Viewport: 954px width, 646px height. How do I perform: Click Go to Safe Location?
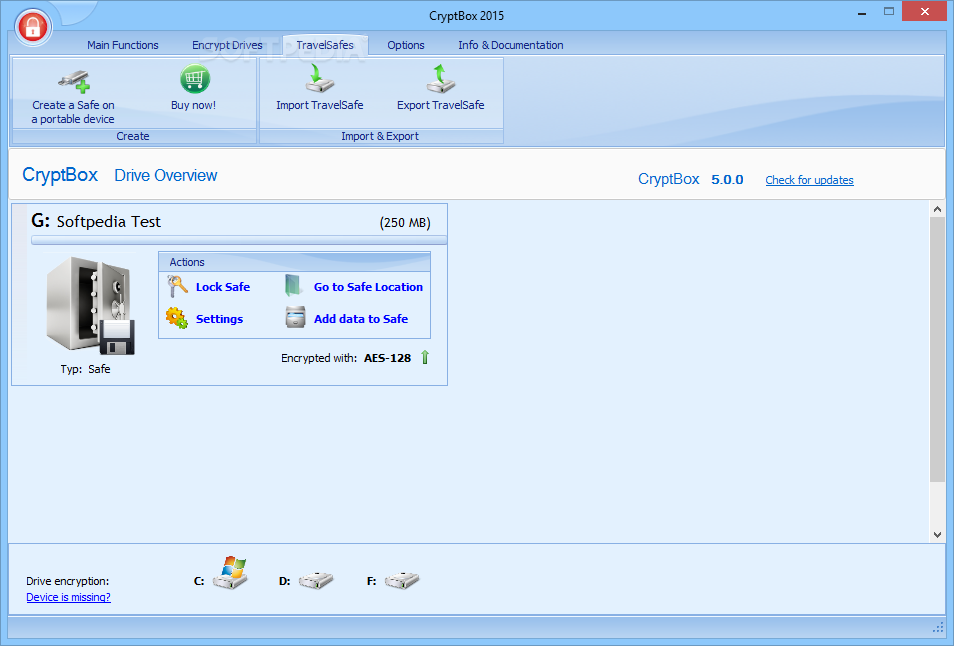[x=368, y=287]
